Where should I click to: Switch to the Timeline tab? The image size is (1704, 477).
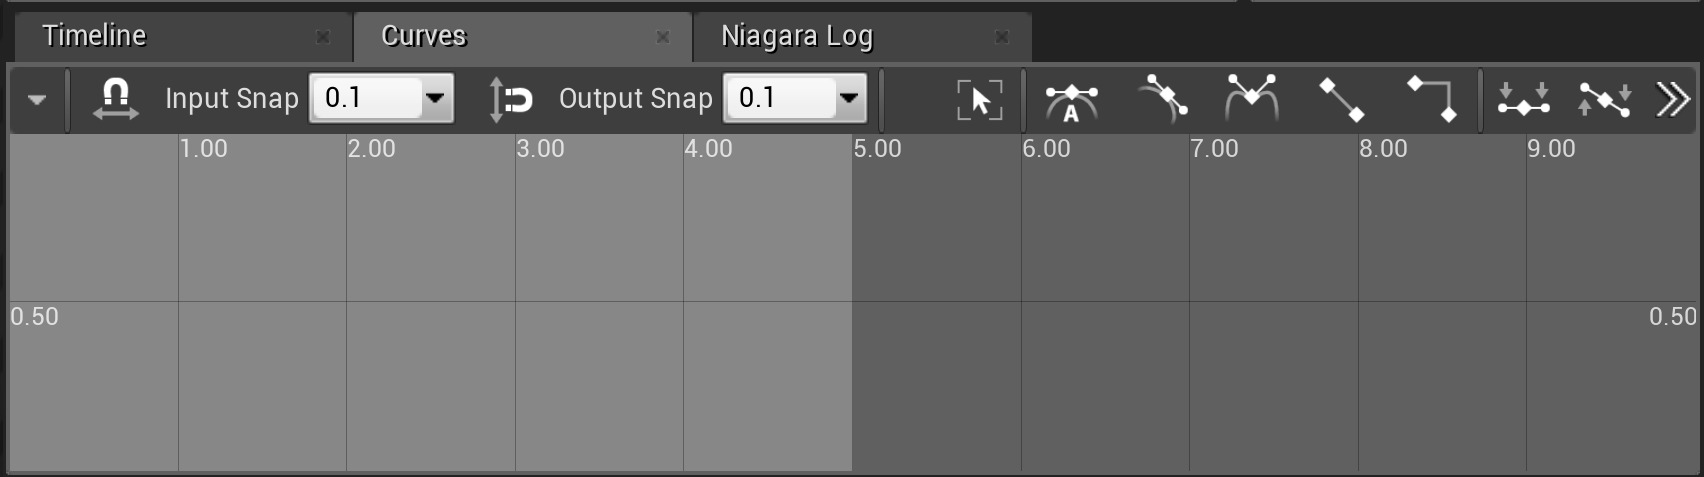(x=95, y=36)
